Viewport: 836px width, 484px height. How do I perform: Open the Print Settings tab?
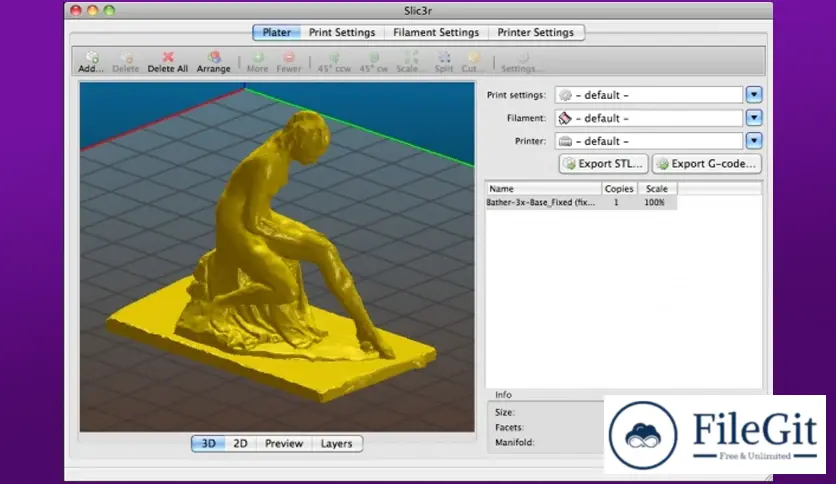pos(342,33)
